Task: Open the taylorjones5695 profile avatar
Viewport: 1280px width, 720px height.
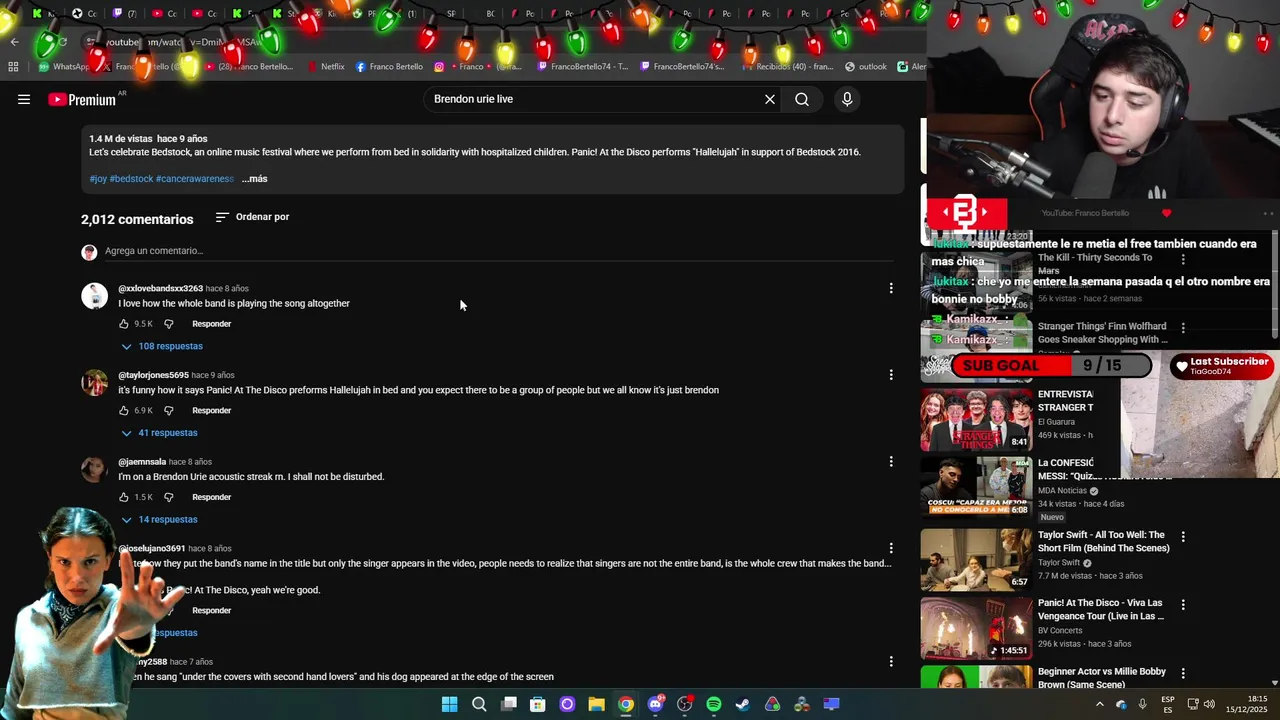Action: point(94,383)
